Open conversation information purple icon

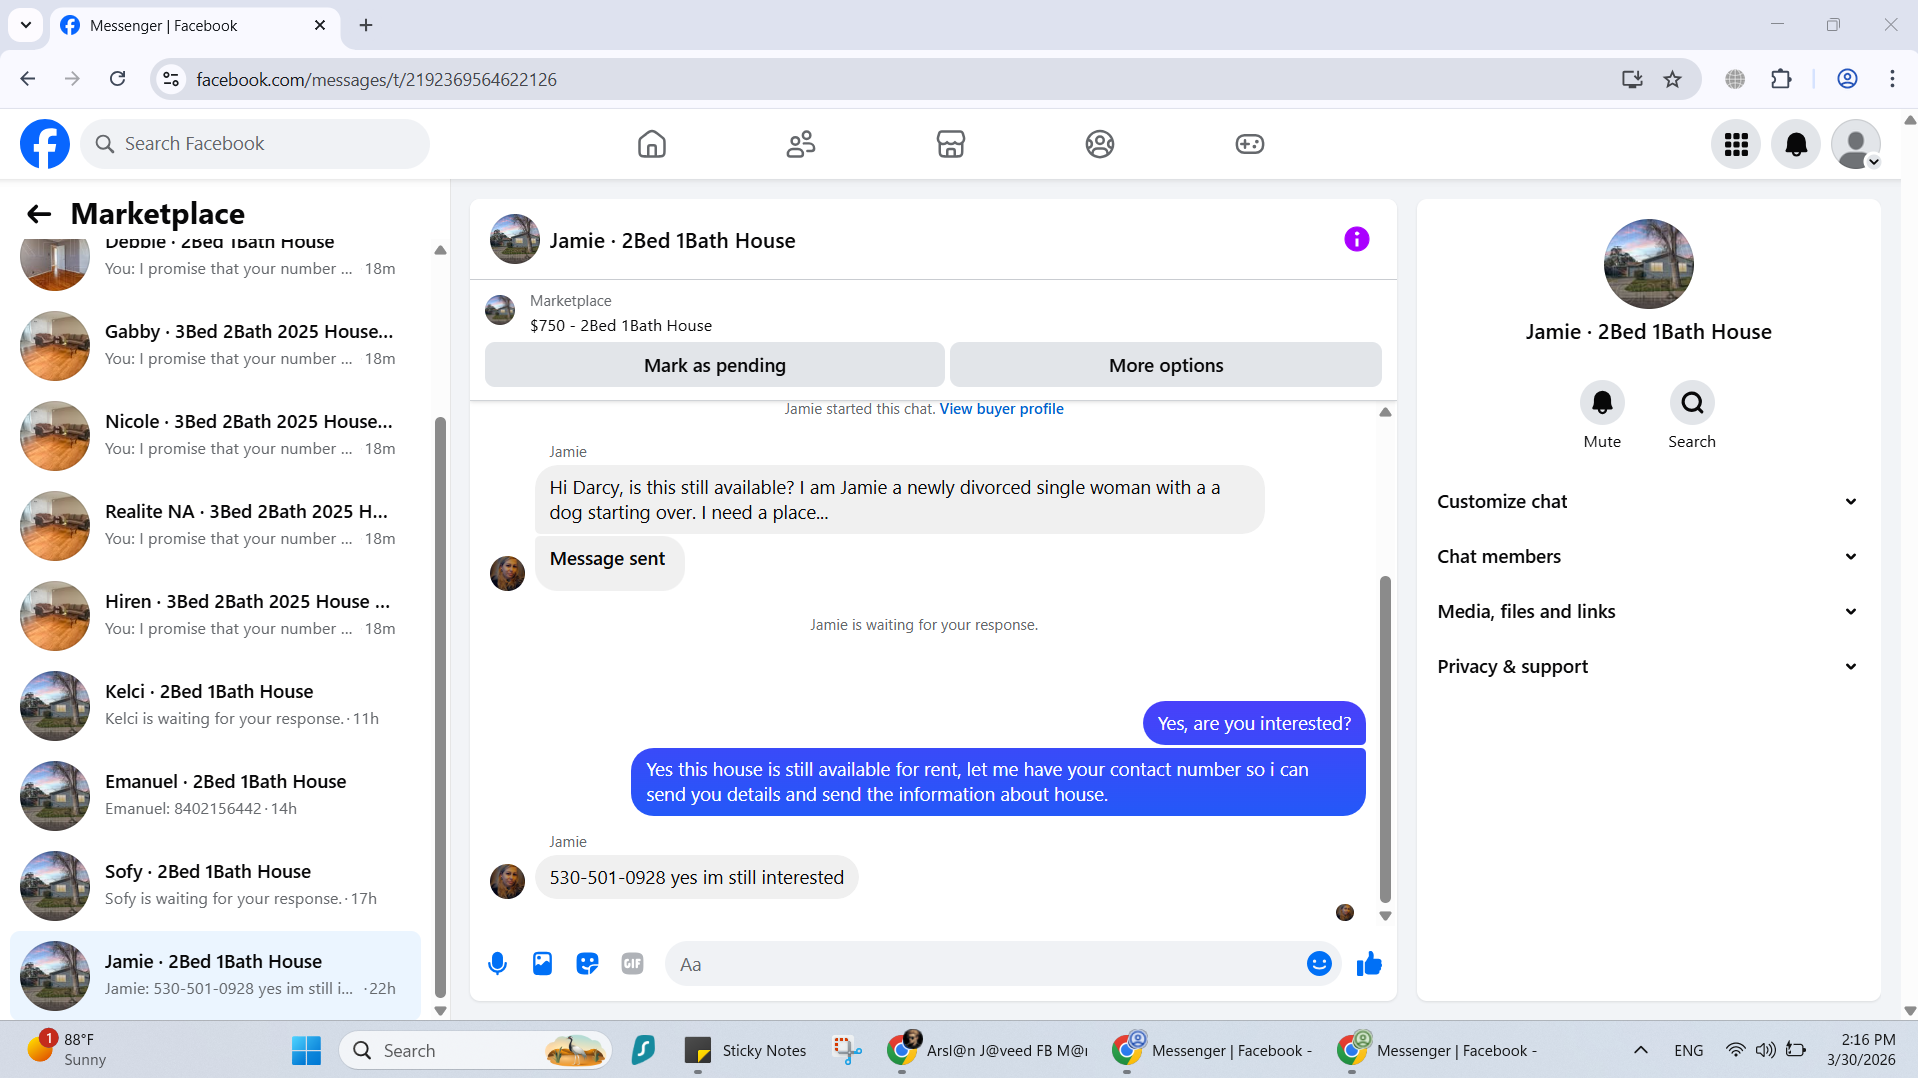tap(1356, 239)
